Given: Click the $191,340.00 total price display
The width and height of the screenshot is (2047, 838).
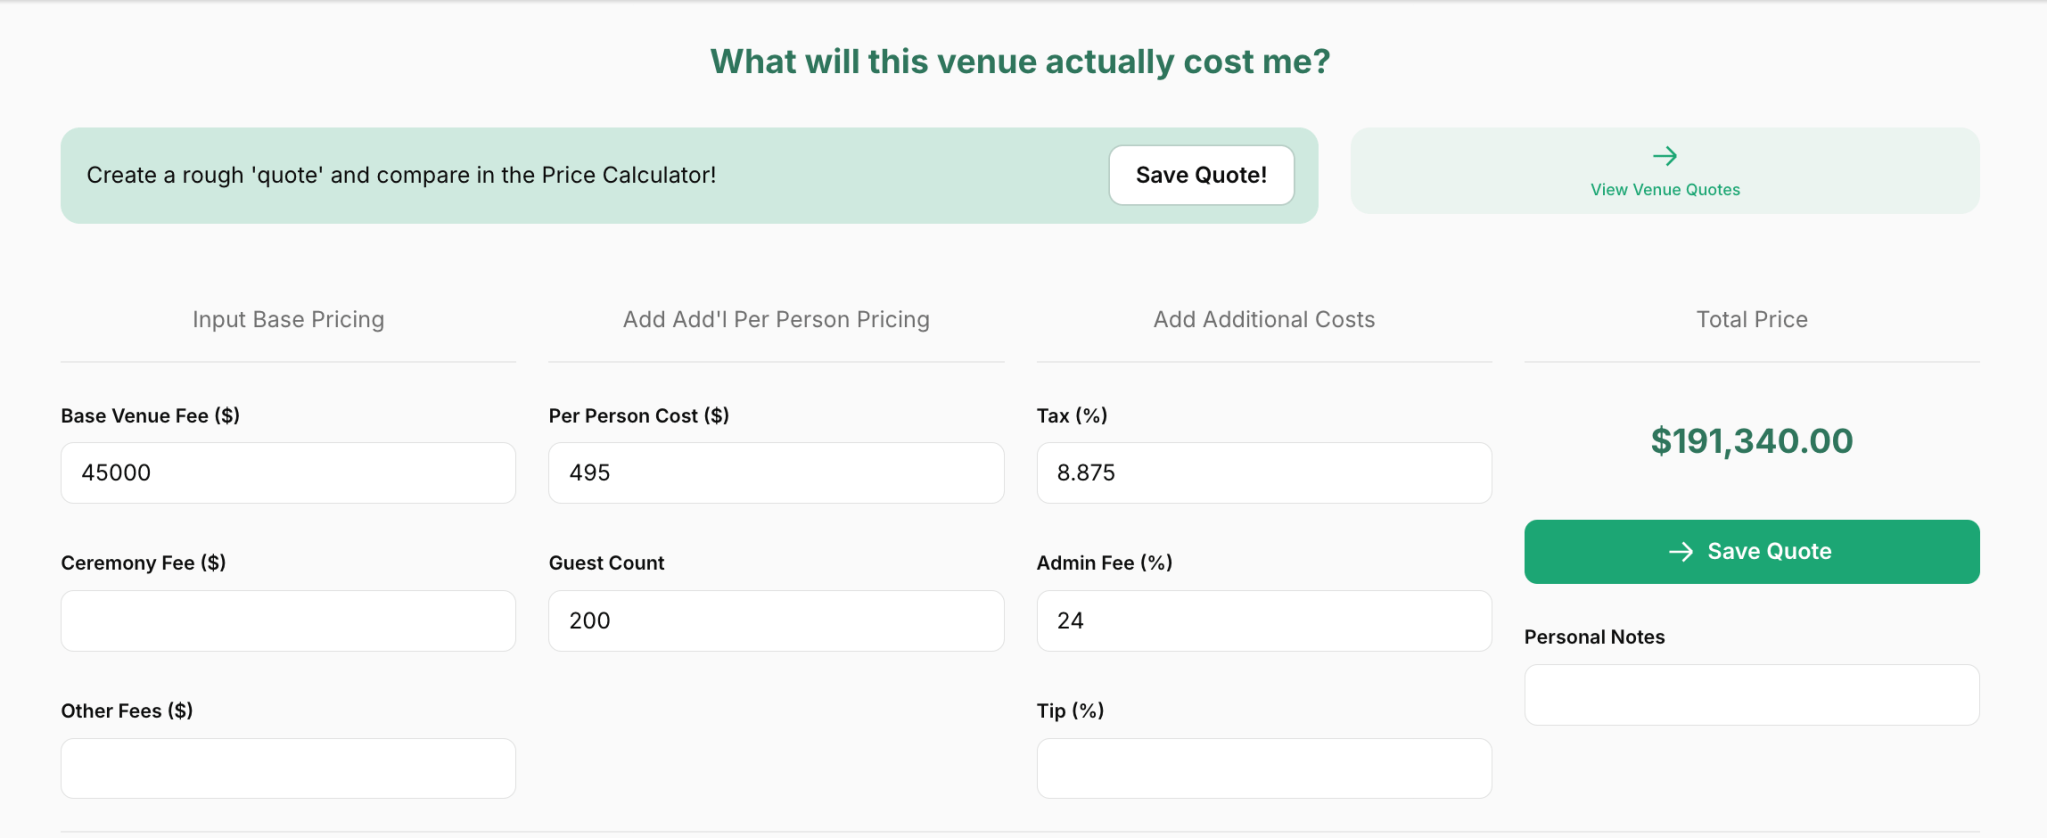Looking at the screenshot, I should (1751, 441).
